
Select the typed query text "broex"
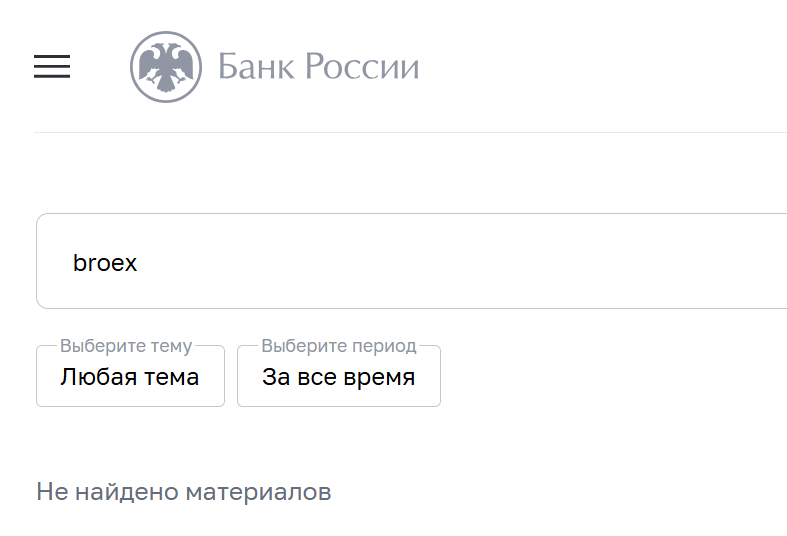click(105, 263)
